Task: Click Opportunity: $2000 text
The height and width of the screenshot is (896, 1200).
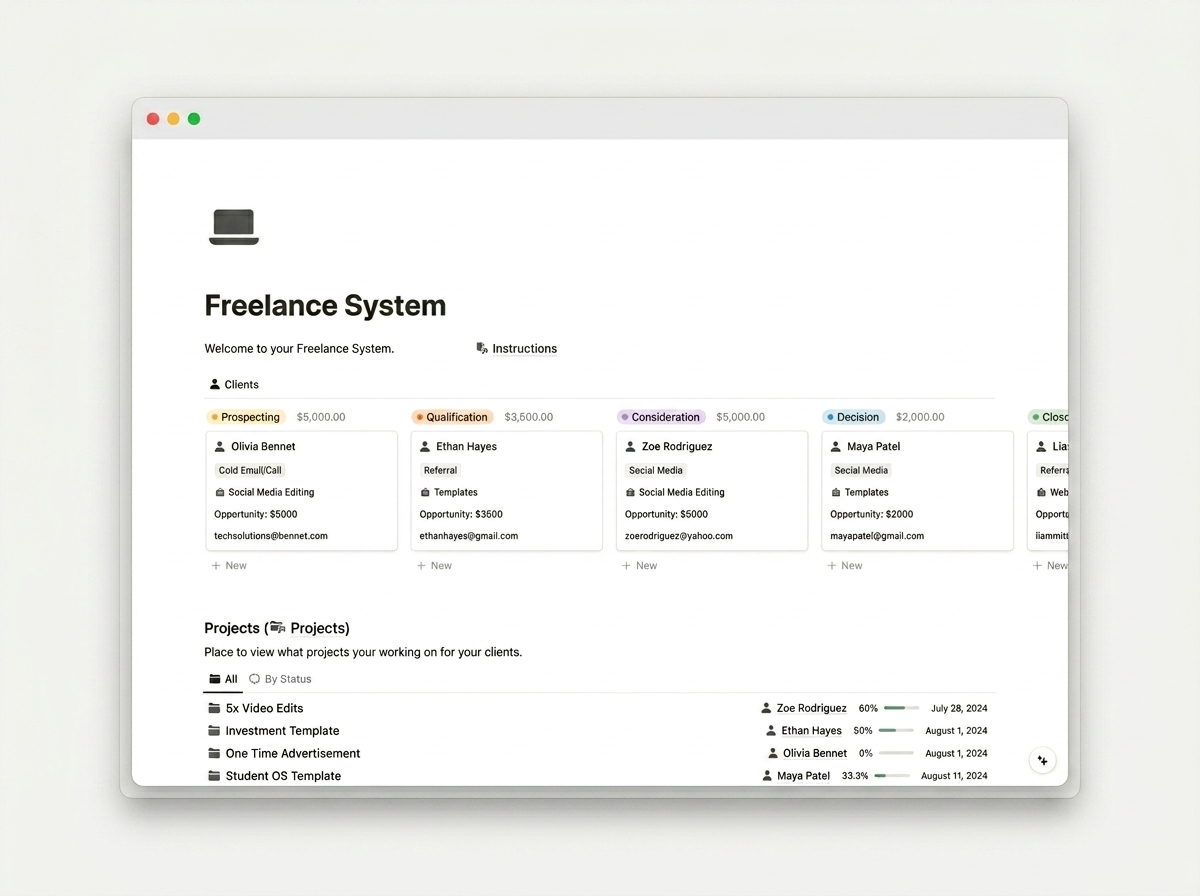Action: 872,514
